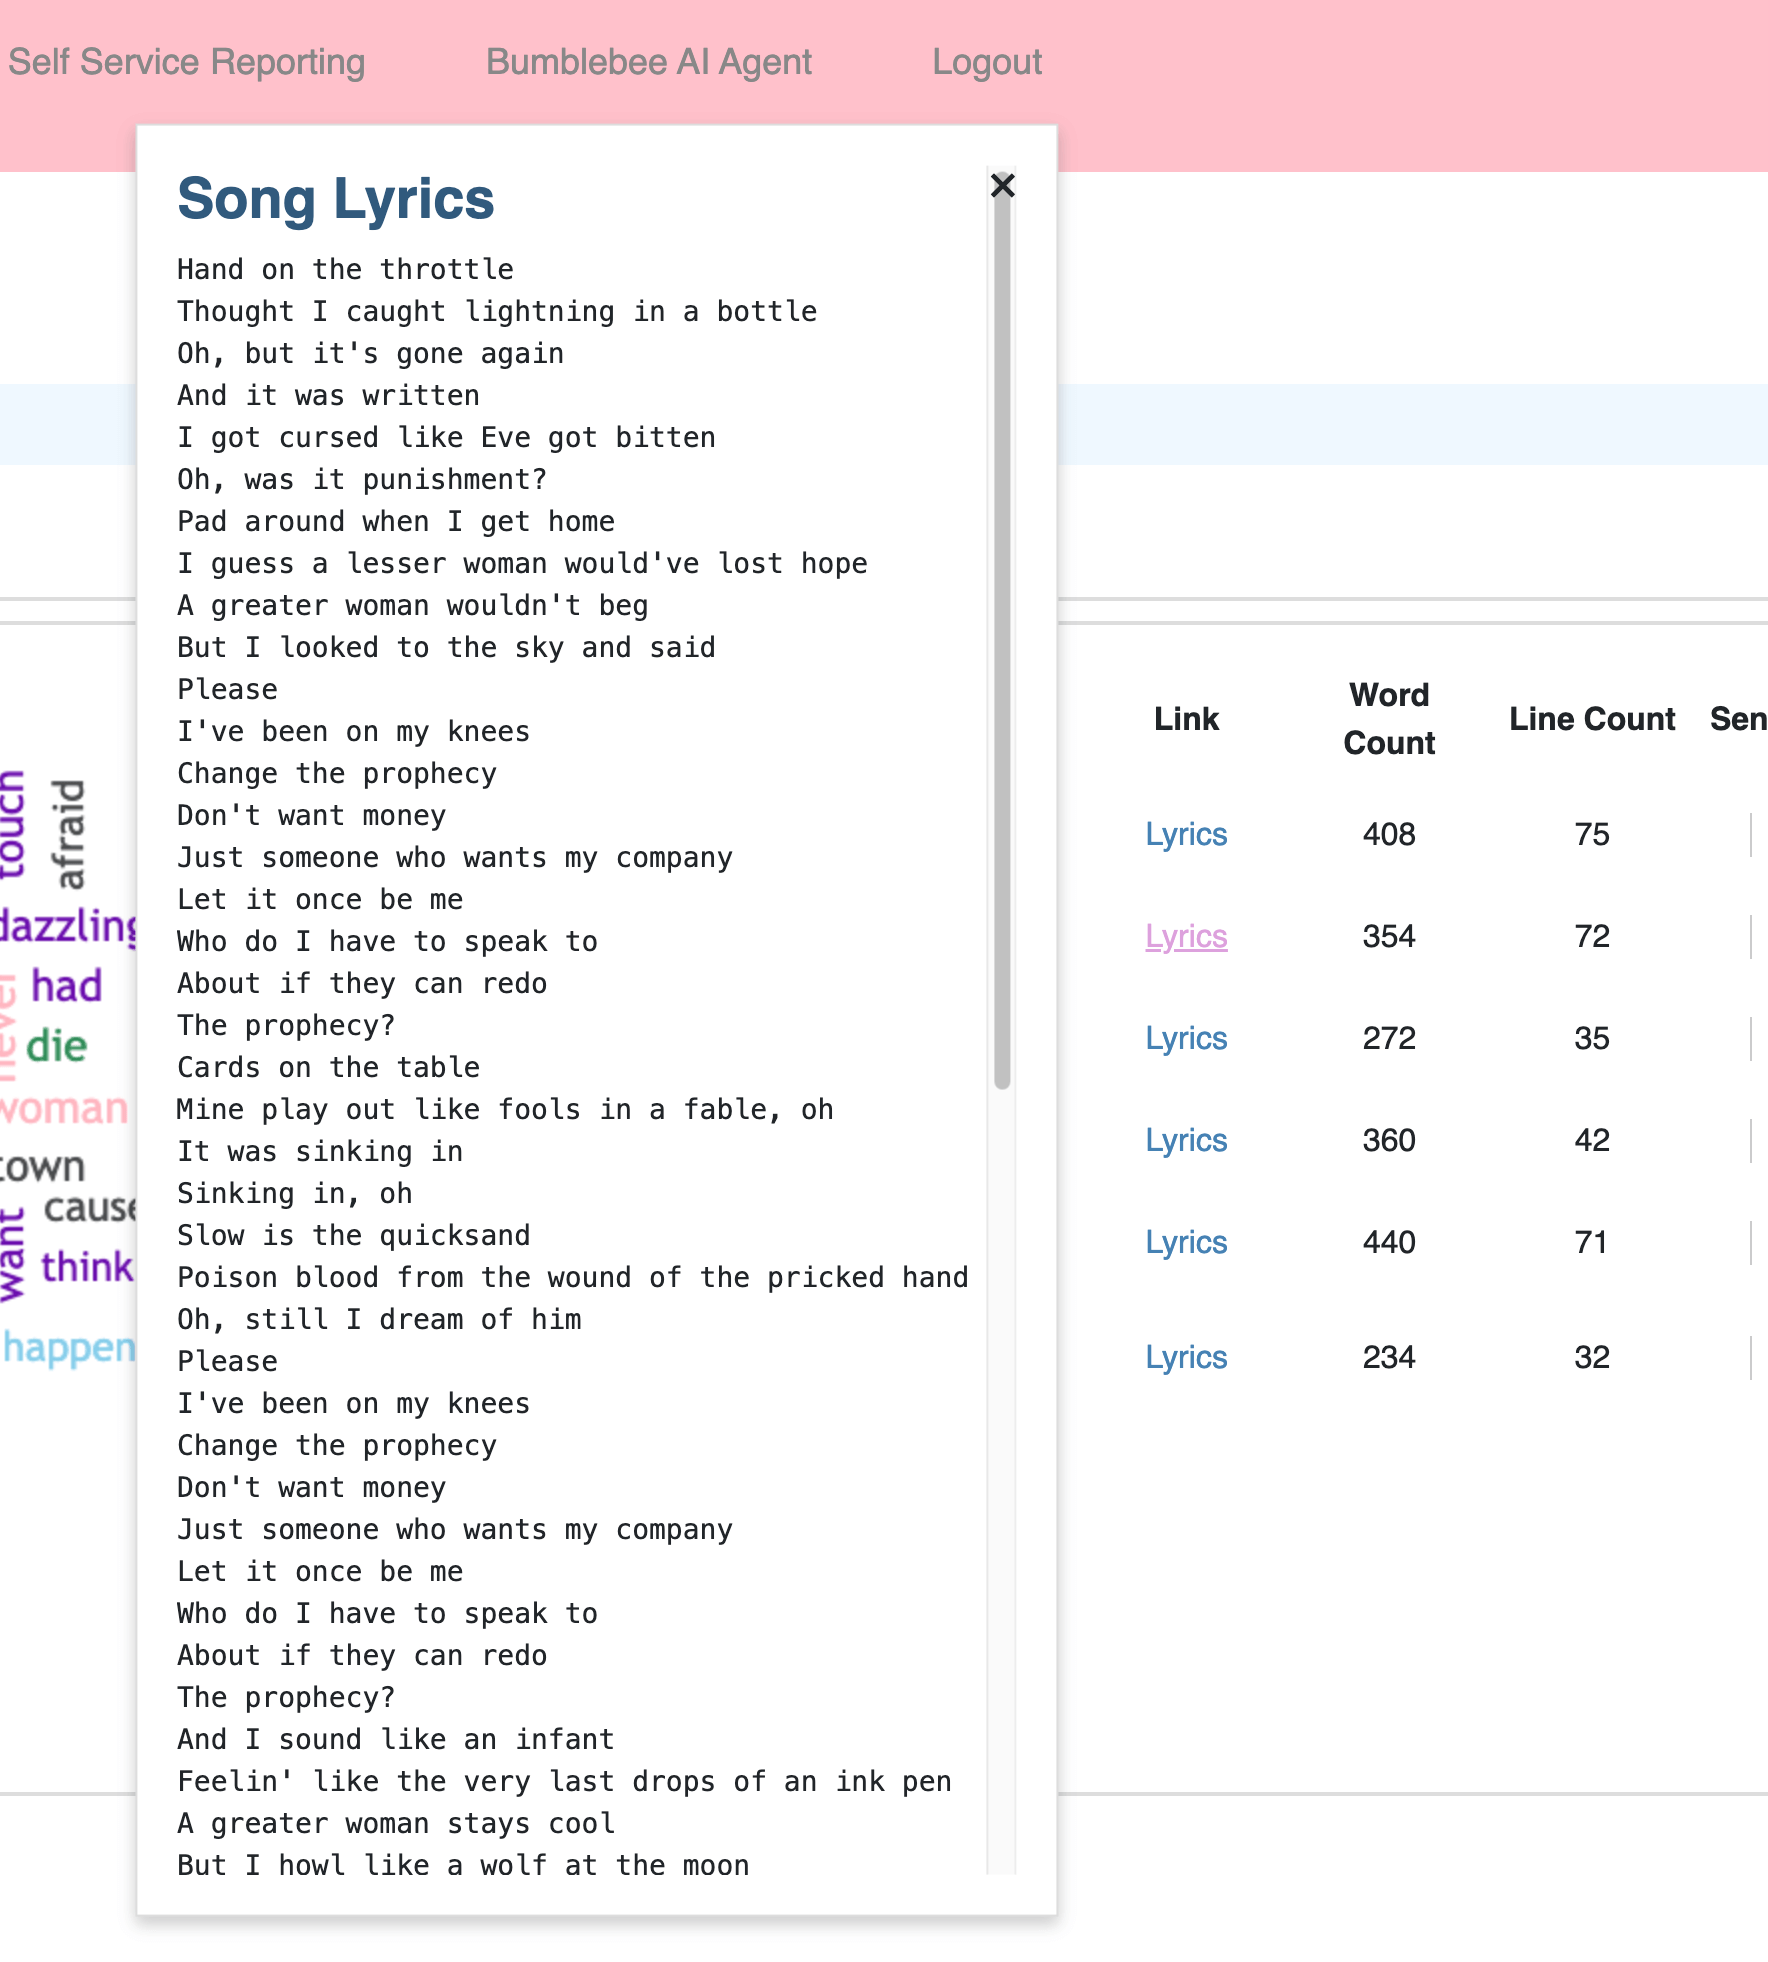Open the Bumblebee AI Agent page

pyautogui.click(x=649, y=62)
